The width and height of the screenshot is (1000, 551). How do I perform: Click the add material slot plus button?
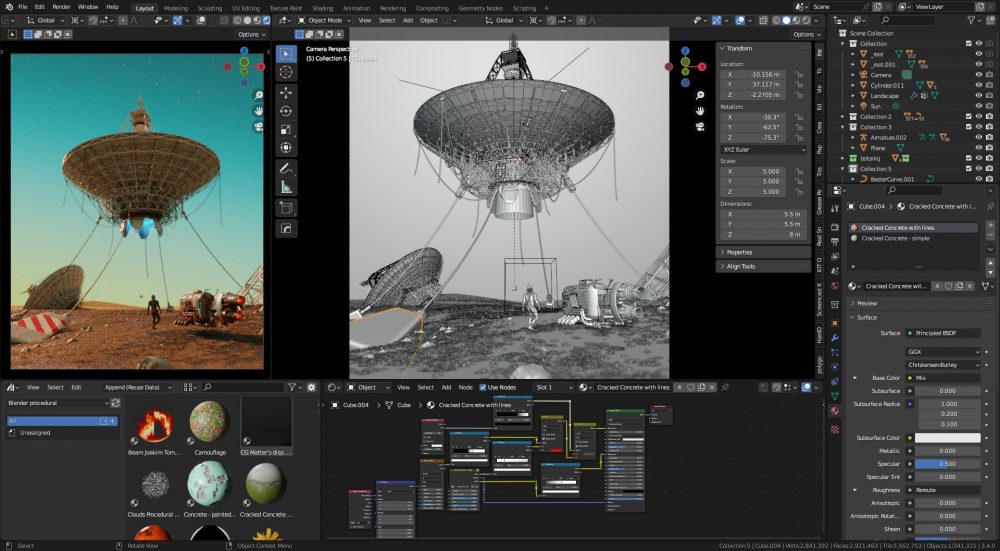click(x=990, y=226)
